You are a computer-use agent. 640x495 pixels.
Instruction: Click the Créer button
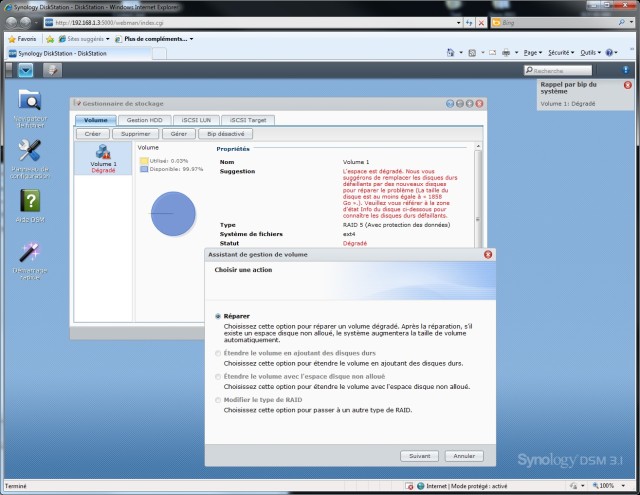(x=93, y=134)
